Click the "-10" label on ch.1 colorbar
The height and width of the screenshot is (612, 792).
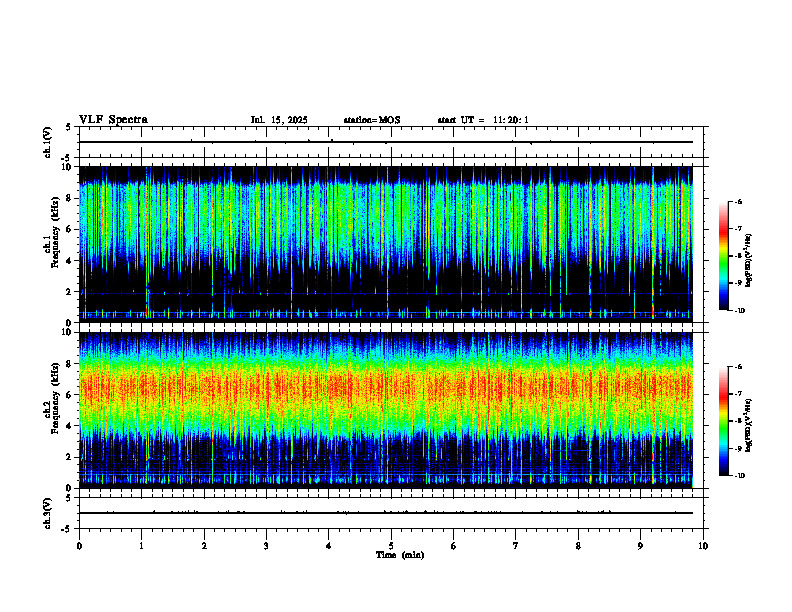tap(739, 311)
